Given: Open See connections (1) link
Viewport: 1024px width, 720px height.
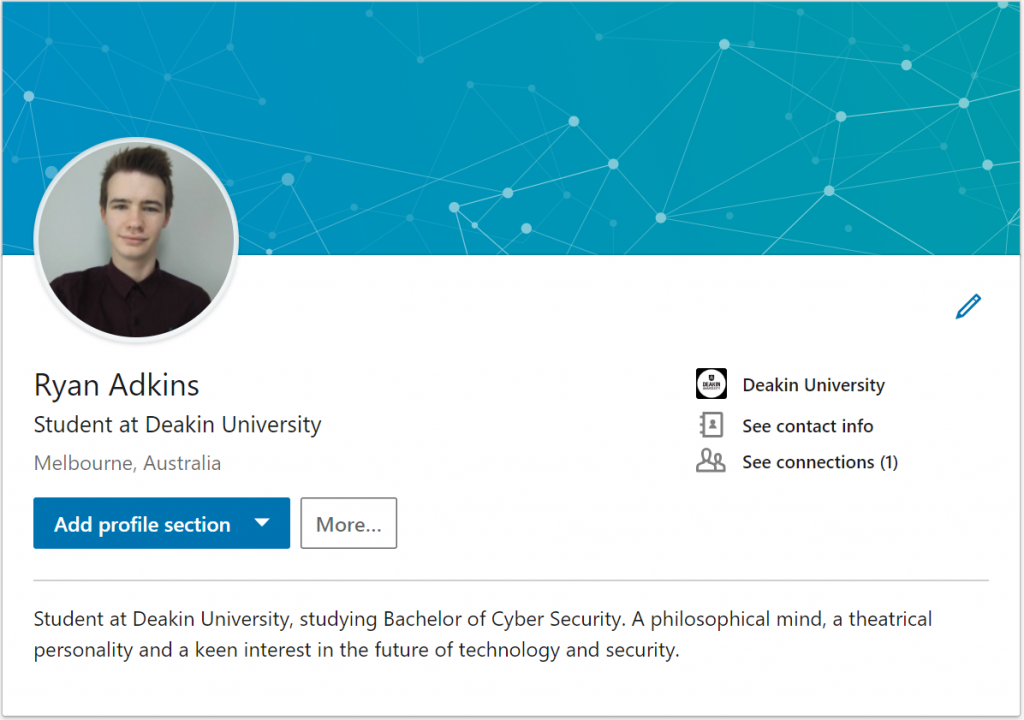Looking at the screenshot, I should (x=820, y=462).
